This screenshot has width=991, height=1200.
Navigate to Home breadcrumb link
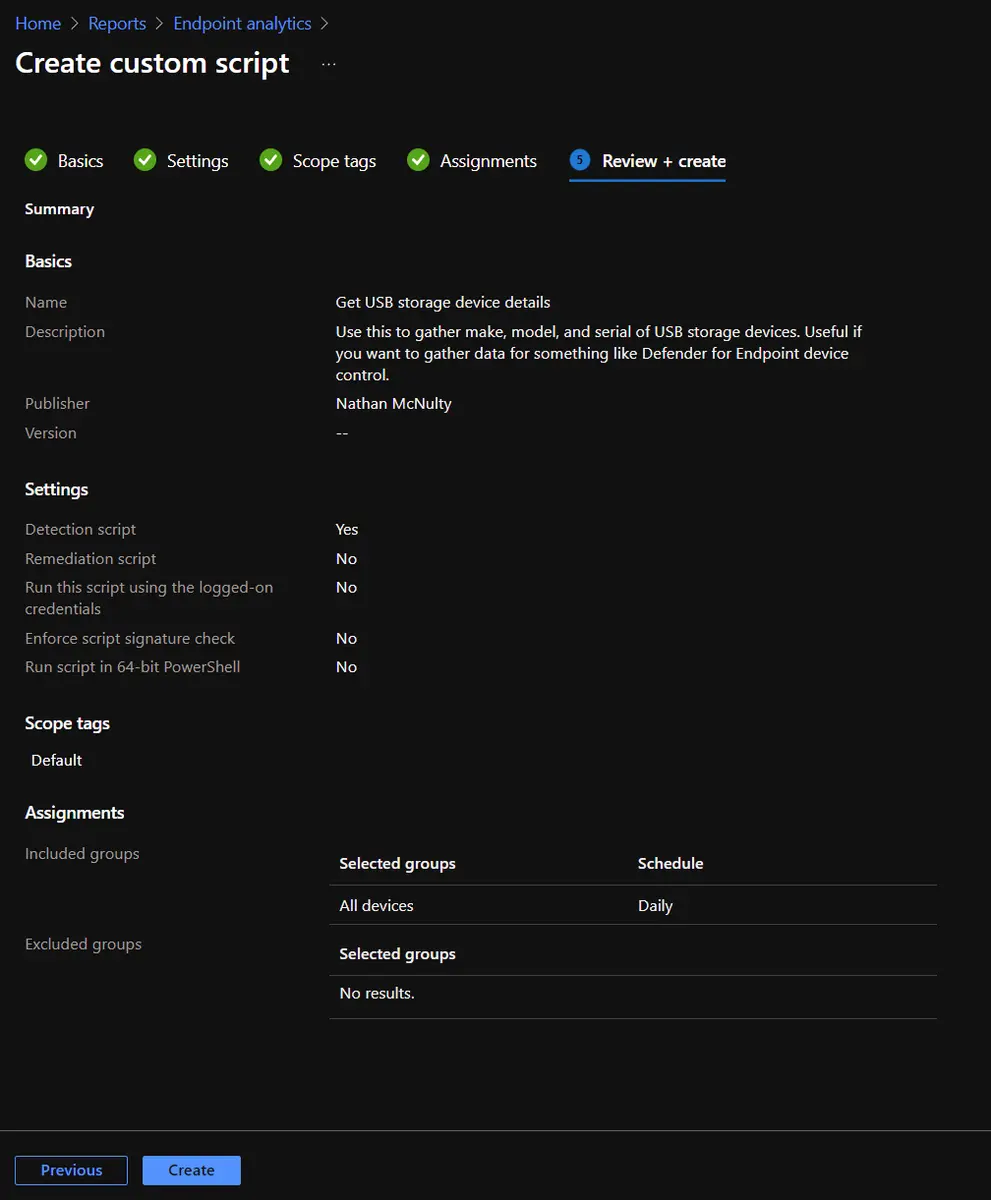tap(38, 23)
